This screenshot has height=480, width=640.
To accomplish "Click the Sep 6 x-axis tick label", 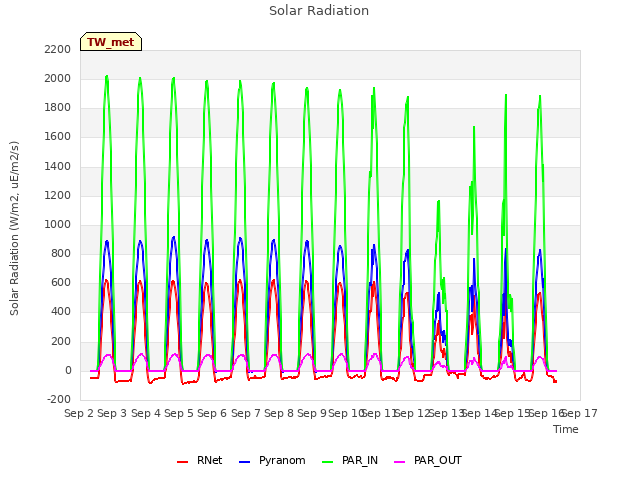I will coord(212,413).
